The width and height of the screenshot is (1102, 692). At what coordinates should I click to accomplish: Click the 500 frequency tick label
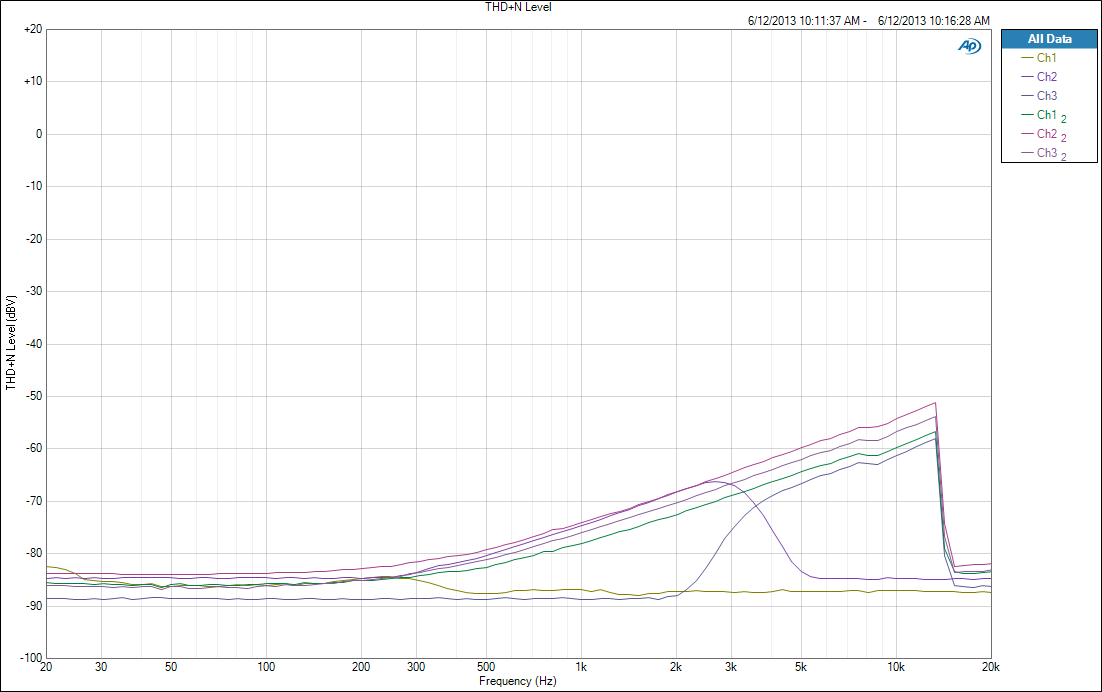pyautogui.click(x=486, y=667)
